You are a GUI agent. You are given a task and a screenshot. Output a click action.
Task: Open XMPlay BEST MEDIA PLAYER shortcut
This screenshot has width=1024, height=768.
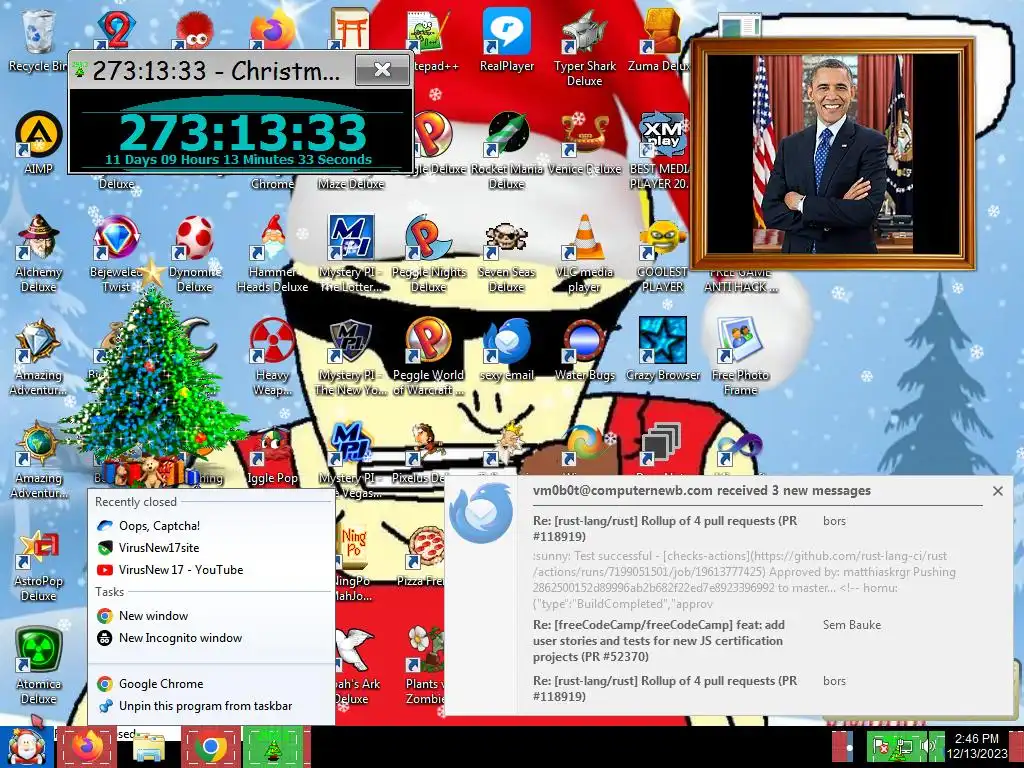click(x=660, y=151)
